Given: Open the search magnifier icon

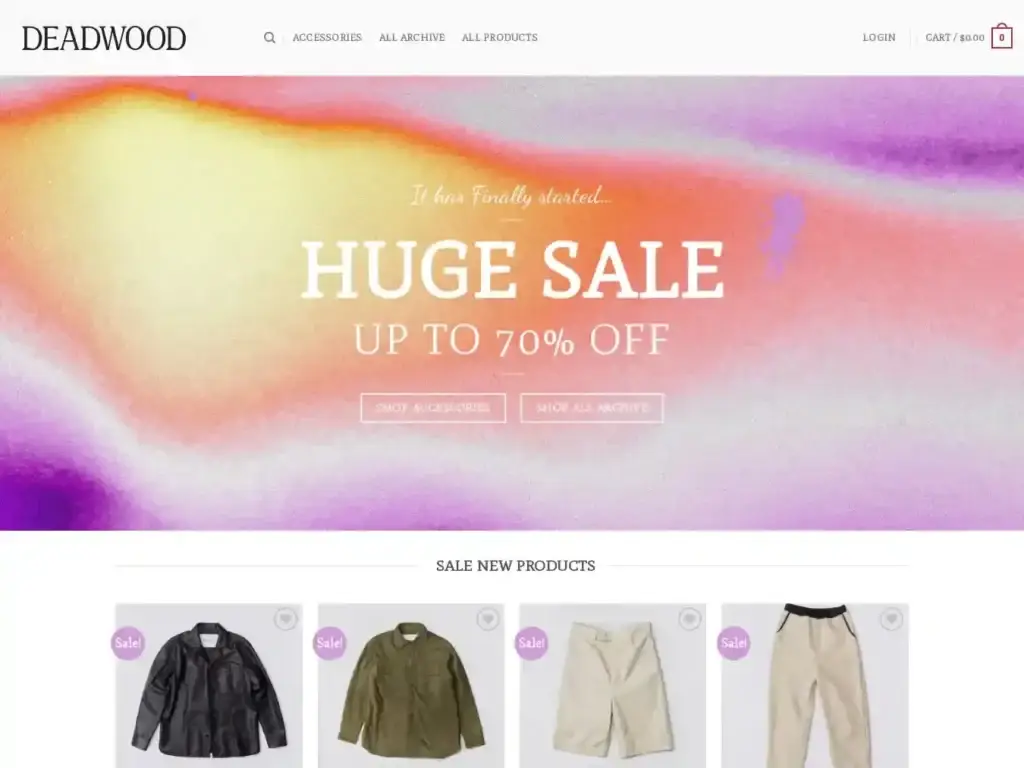Looking at the screenshot, I should tap(269, 38).
